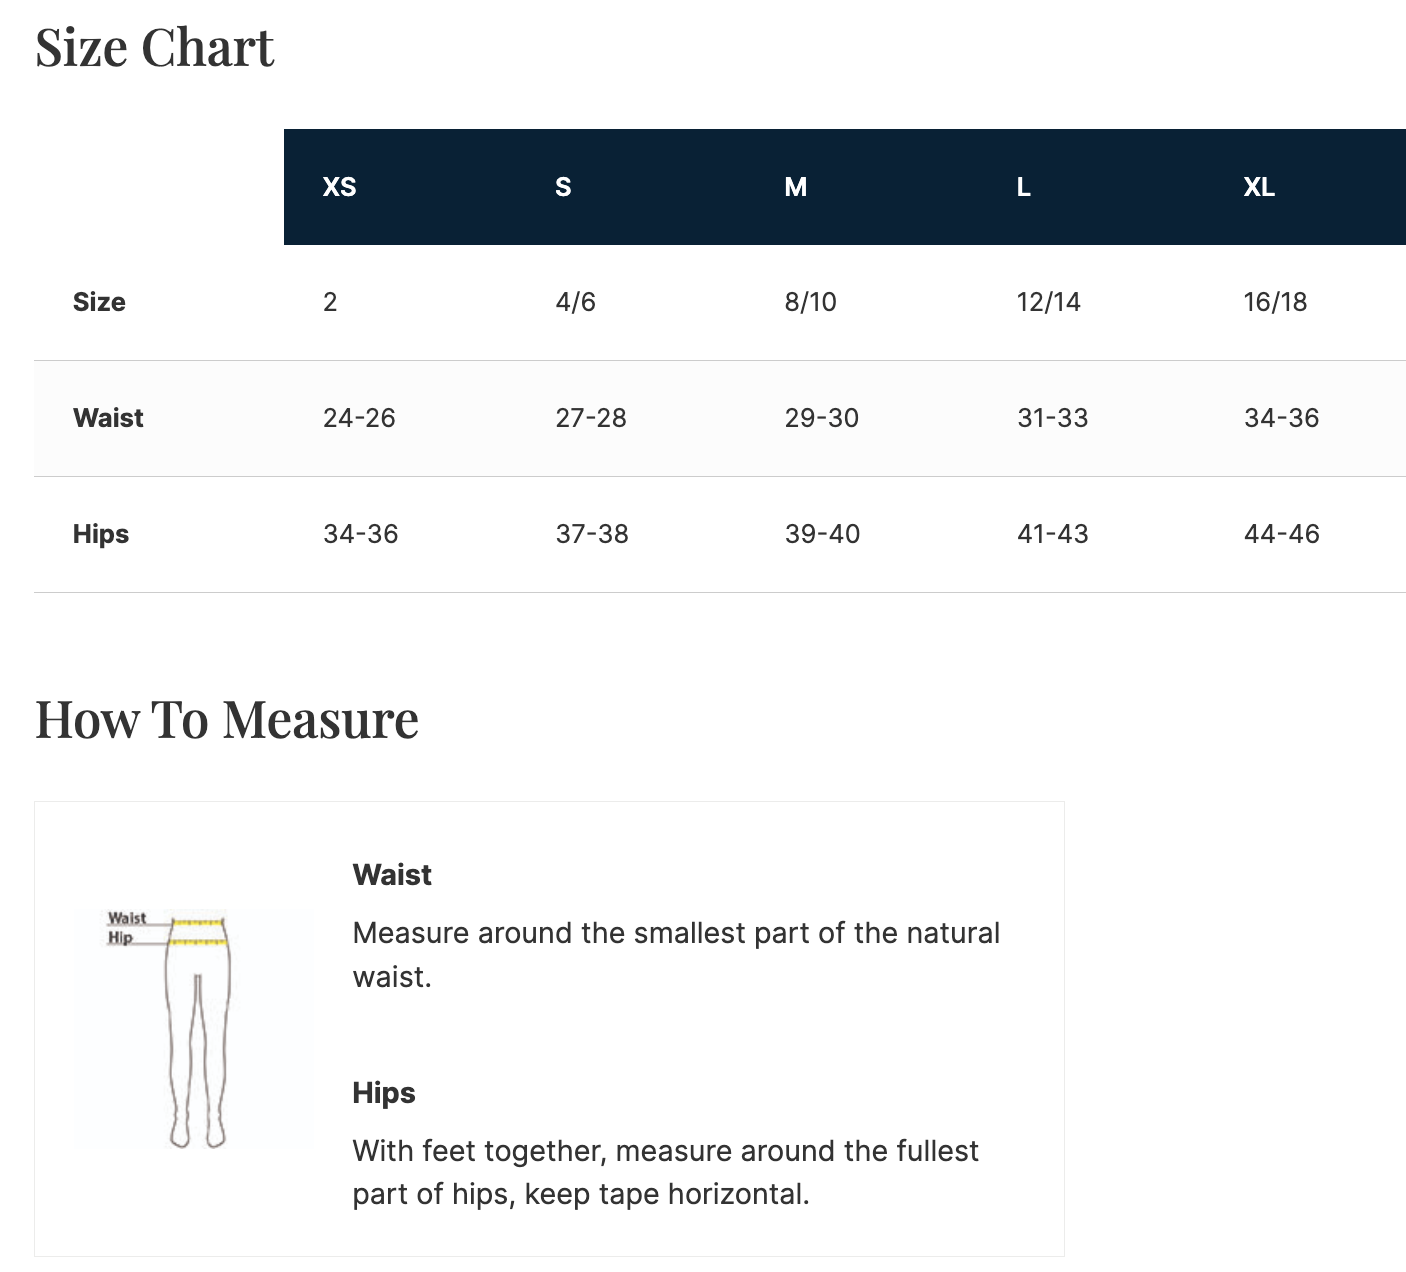Click the 34-36 waist value under XL
1406x1272 pixels.
coord(1281,418)
